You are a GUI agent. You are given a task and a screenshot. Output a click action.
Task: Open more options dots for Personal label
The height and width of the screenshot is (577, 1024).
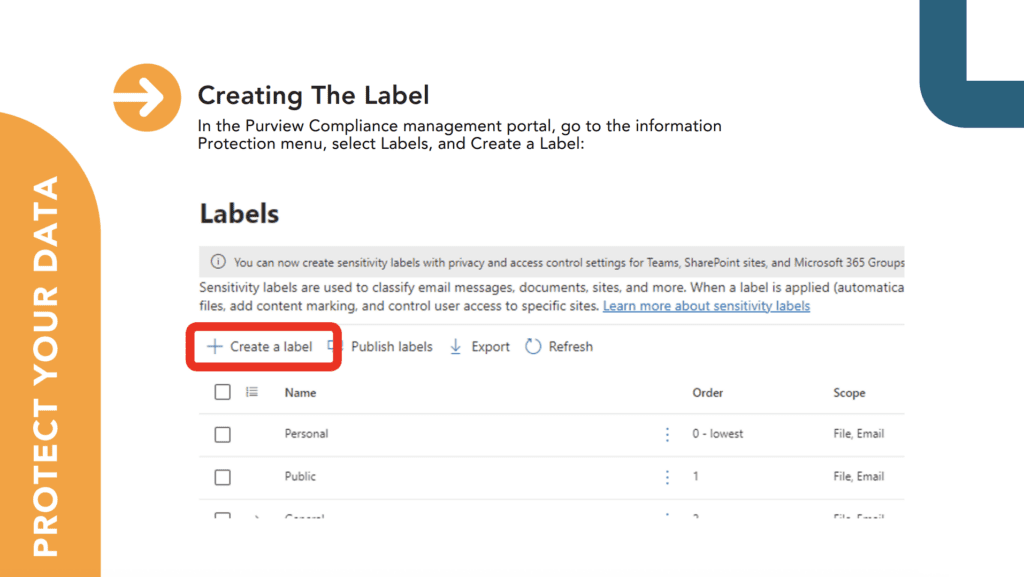coord(667,435)
